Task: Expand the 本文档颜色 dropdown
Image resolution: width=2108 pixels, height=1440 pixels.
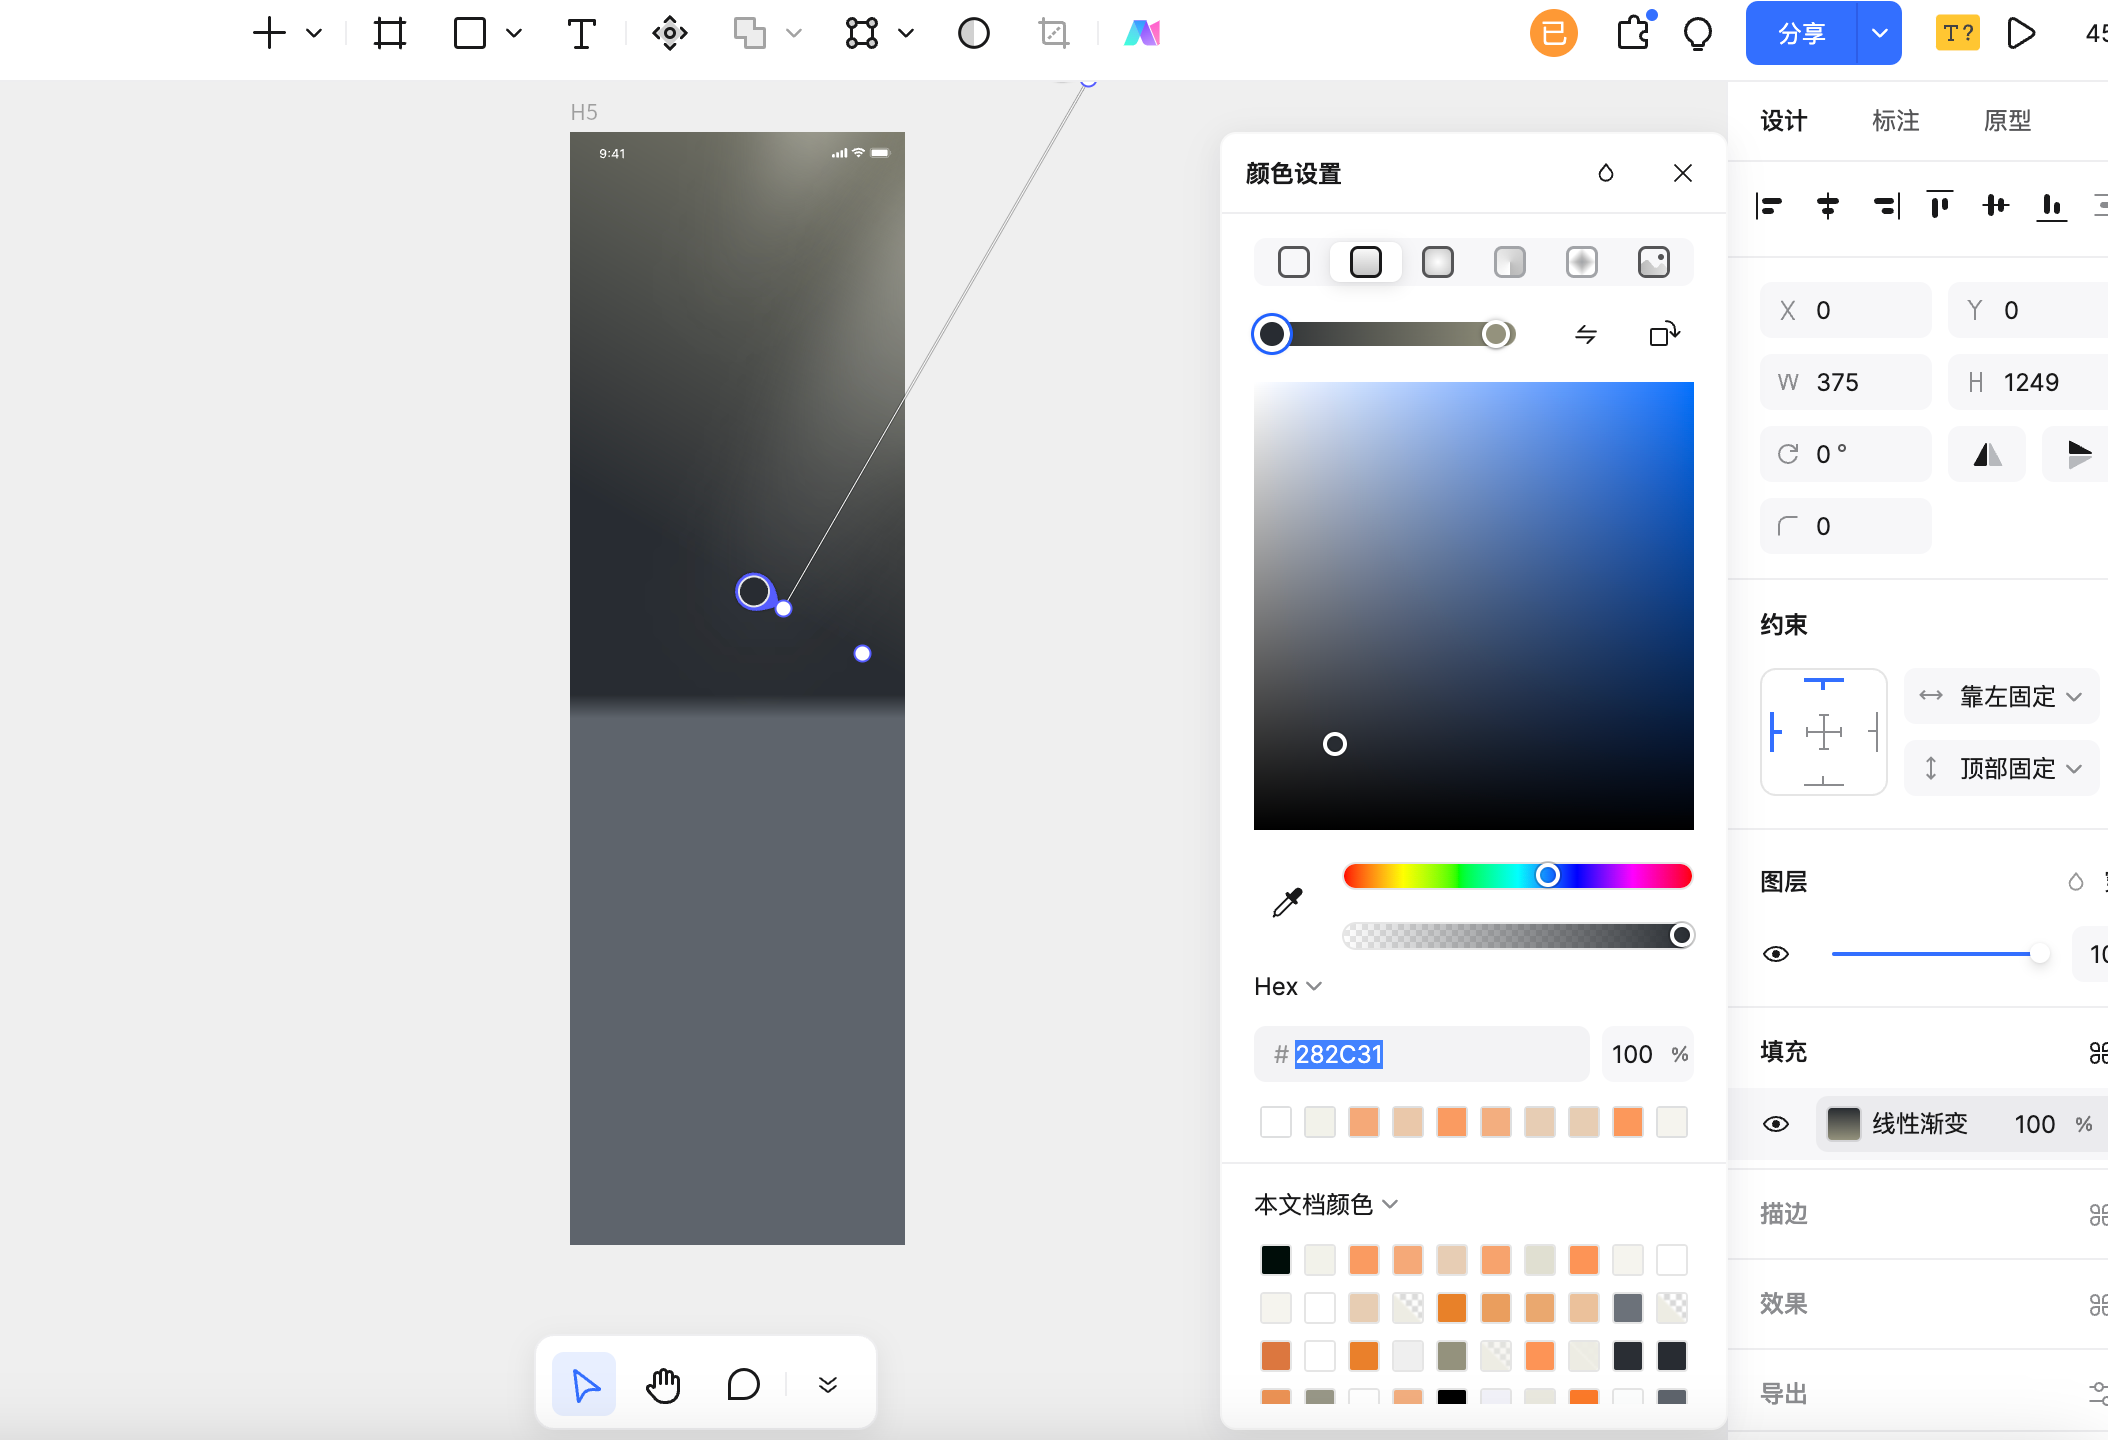Action: (1325, 1204)
